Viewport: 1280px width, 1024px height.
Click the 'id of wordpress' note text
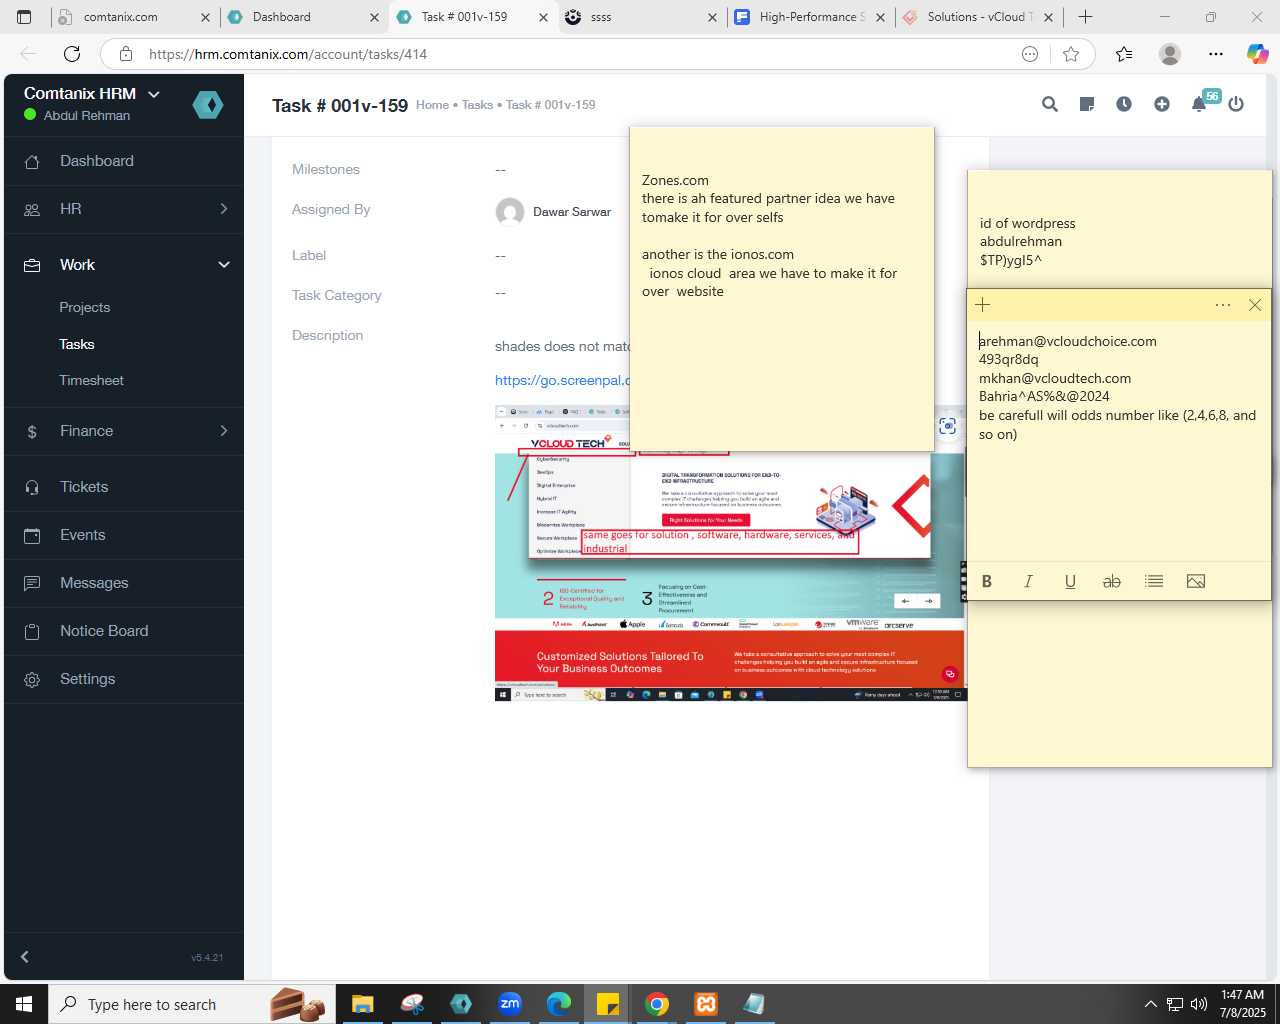click(x=1028, y=223)
